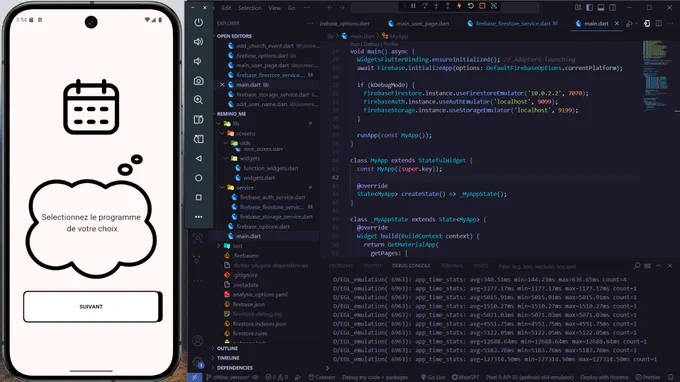
Task: Click the debug step out icon
Action: 448,6
